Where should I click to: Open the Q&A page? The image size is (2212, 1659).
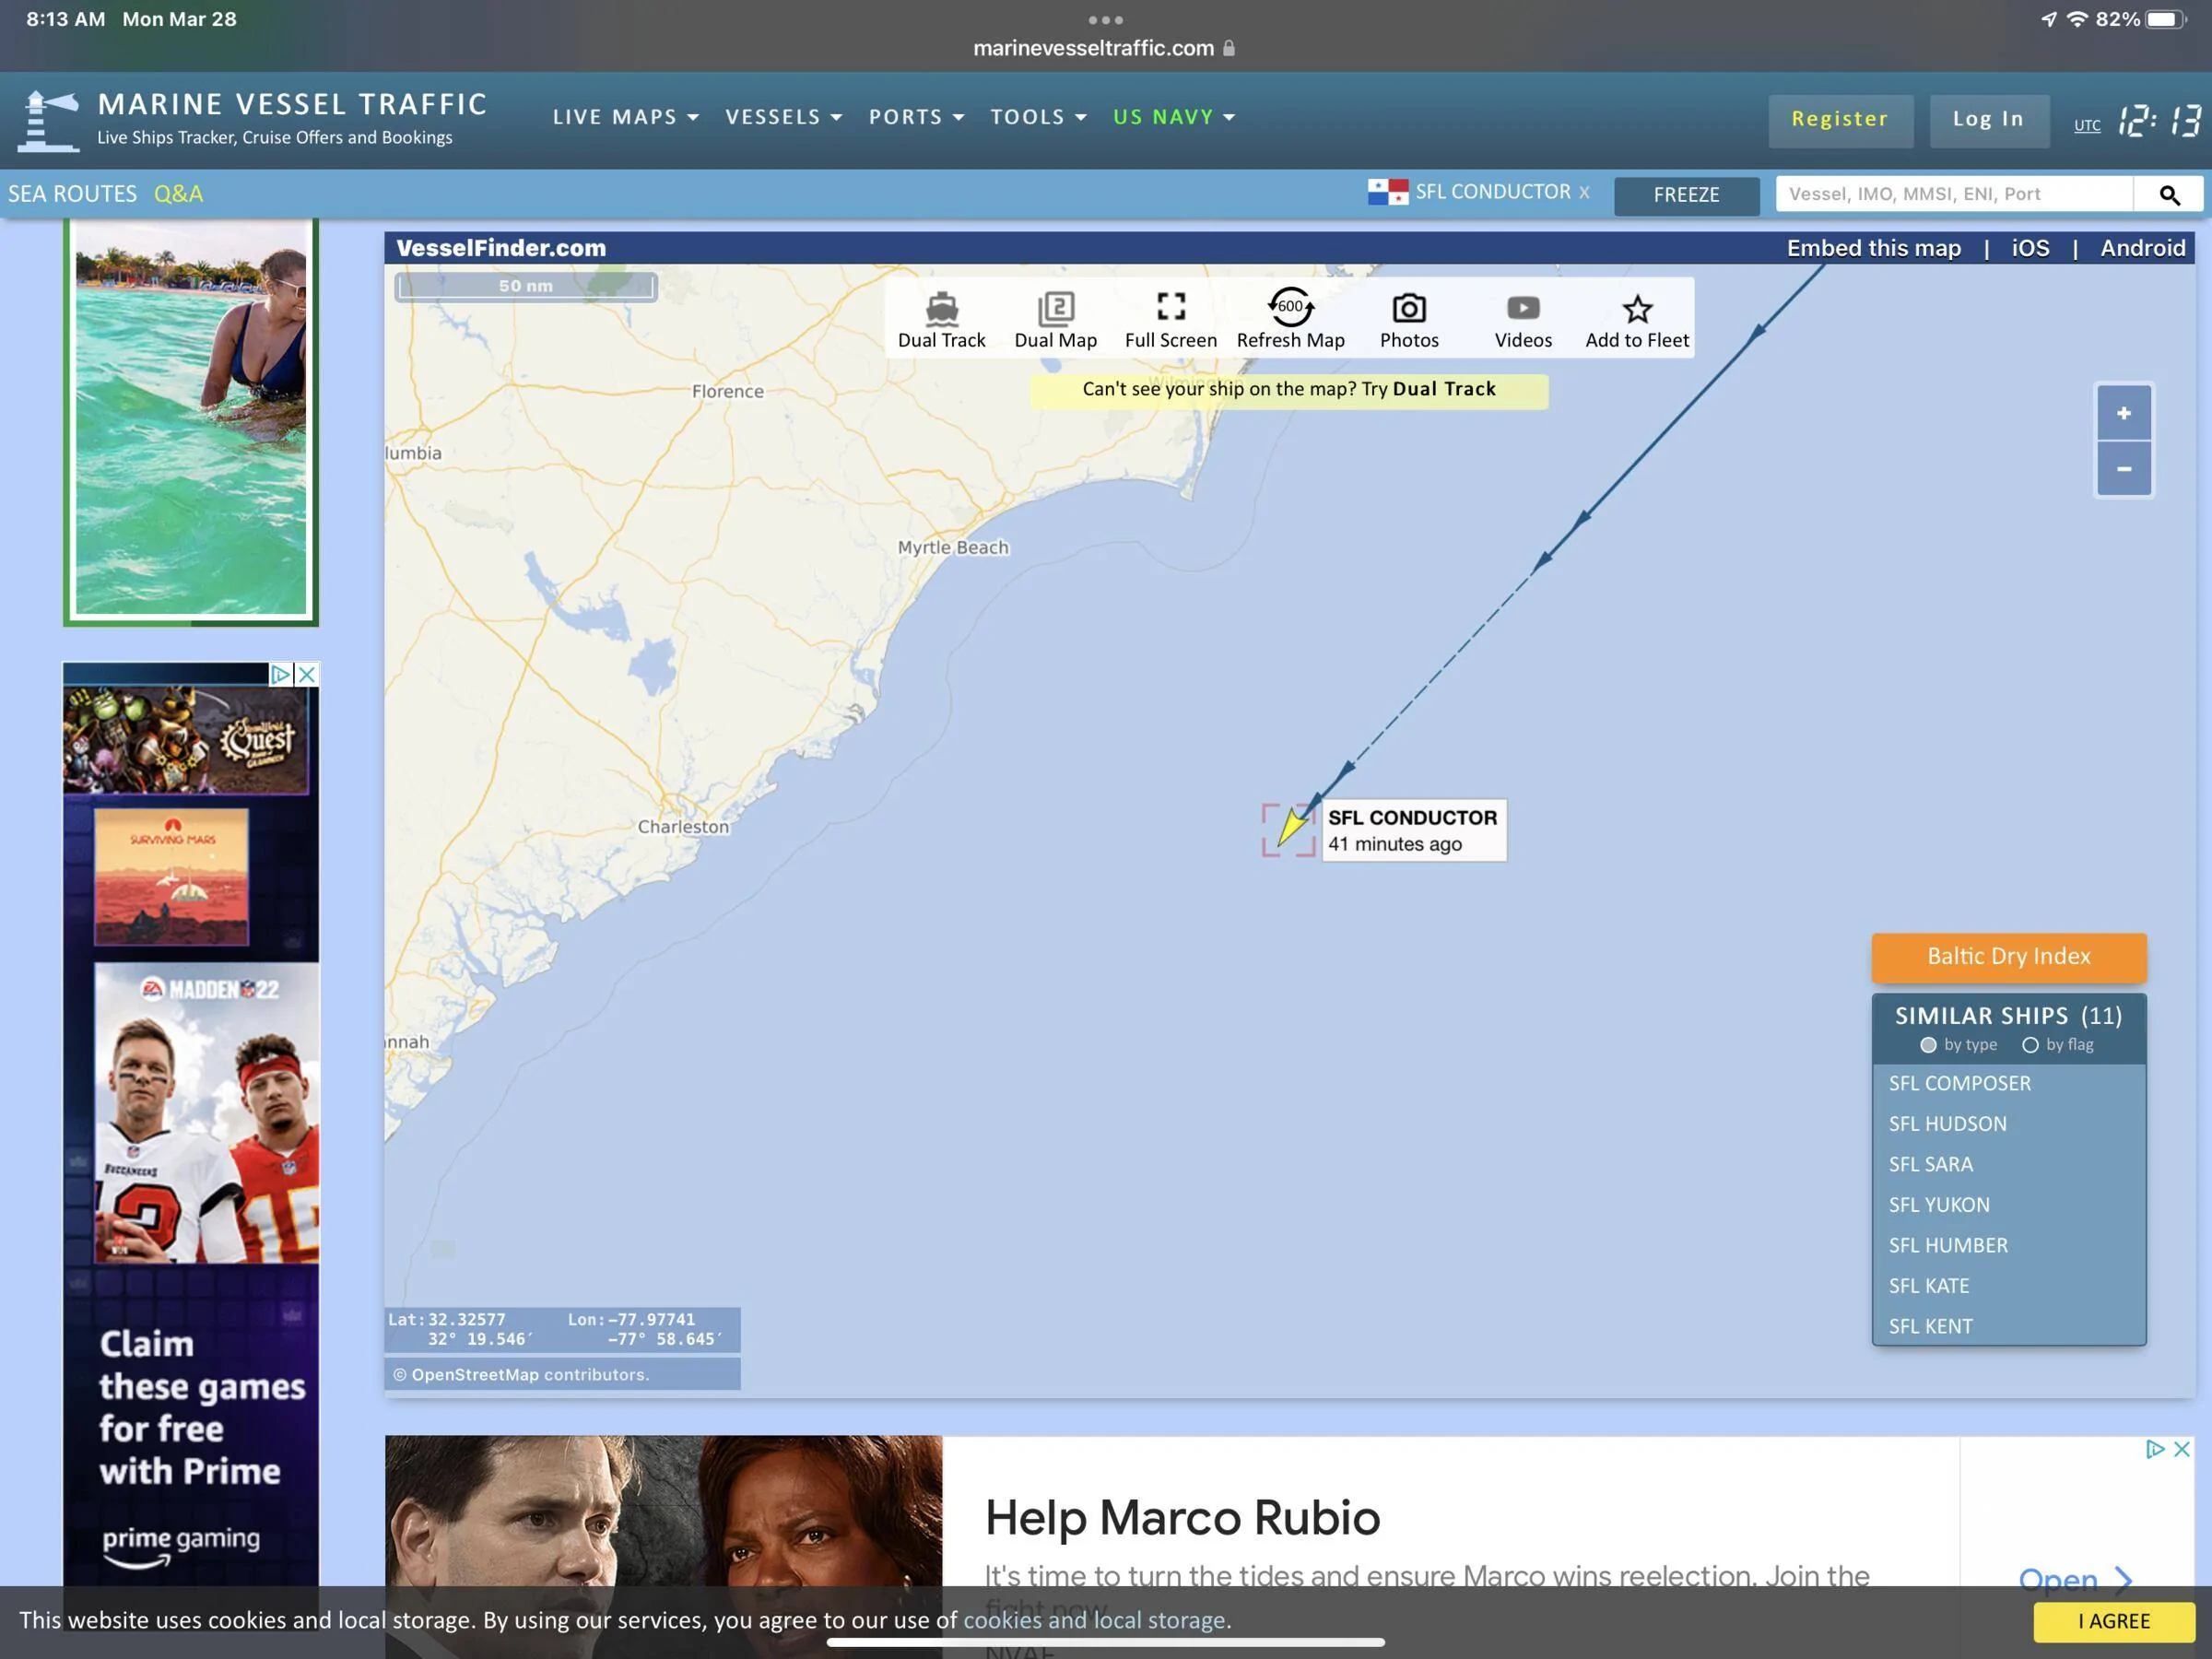click(x=179, y=194)
